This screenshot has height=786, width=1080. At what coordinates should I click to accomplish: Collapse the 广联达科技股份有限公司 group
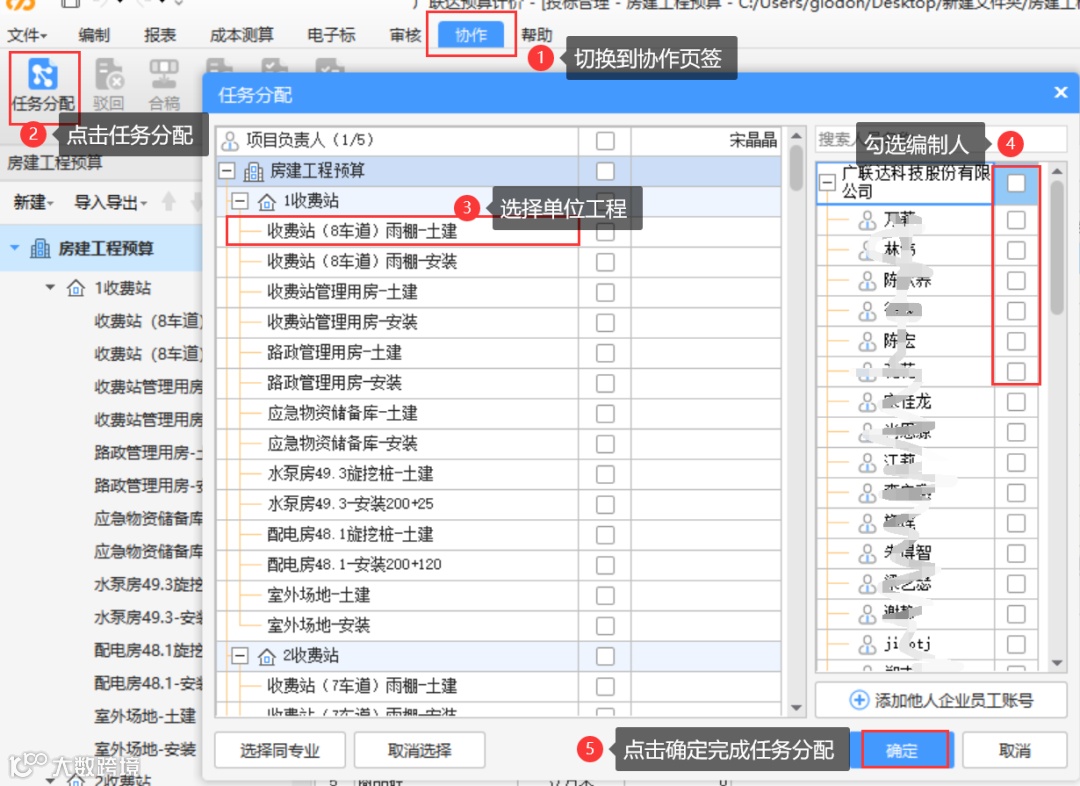(x=828, y=183)
